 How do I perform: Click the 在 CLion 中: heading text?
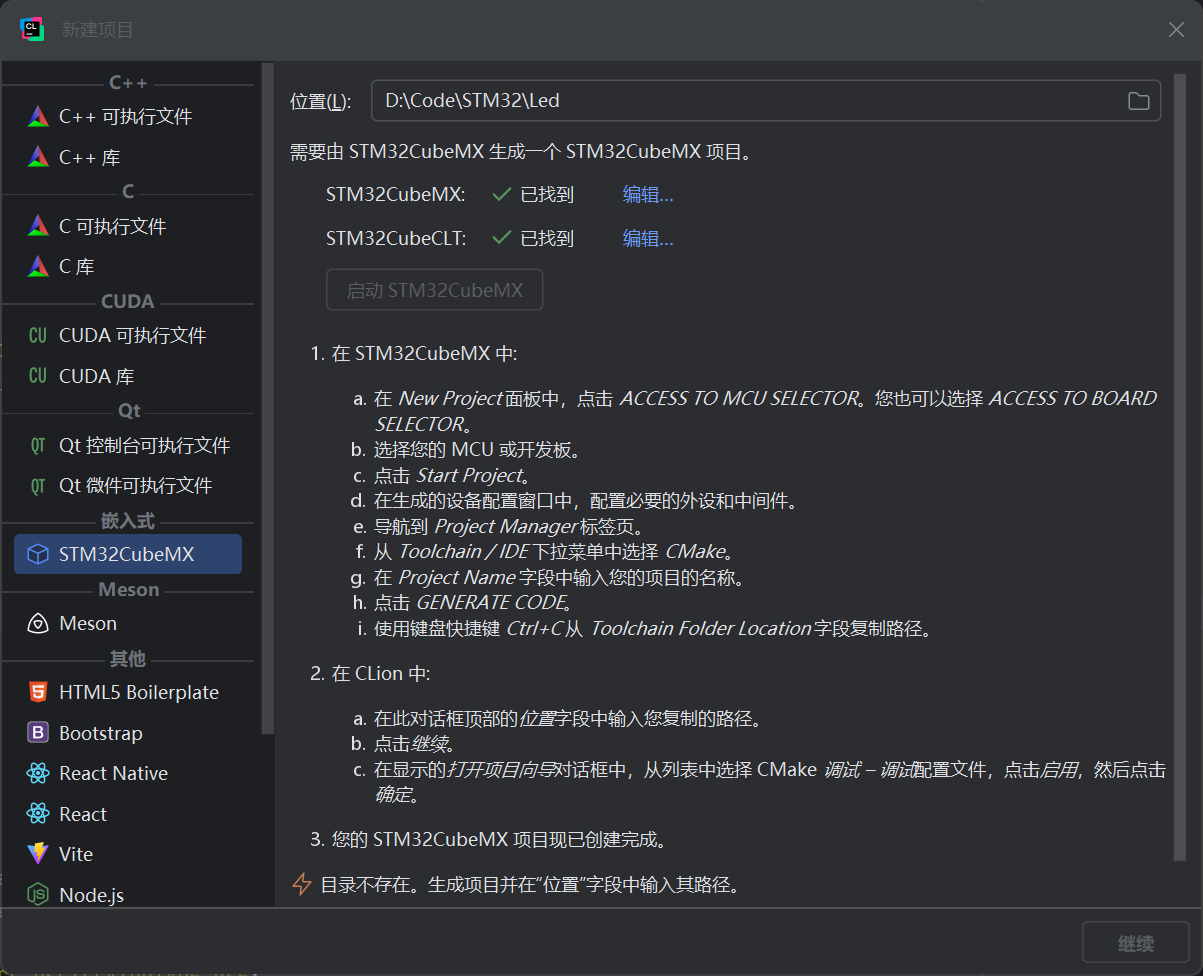(381, 673)
